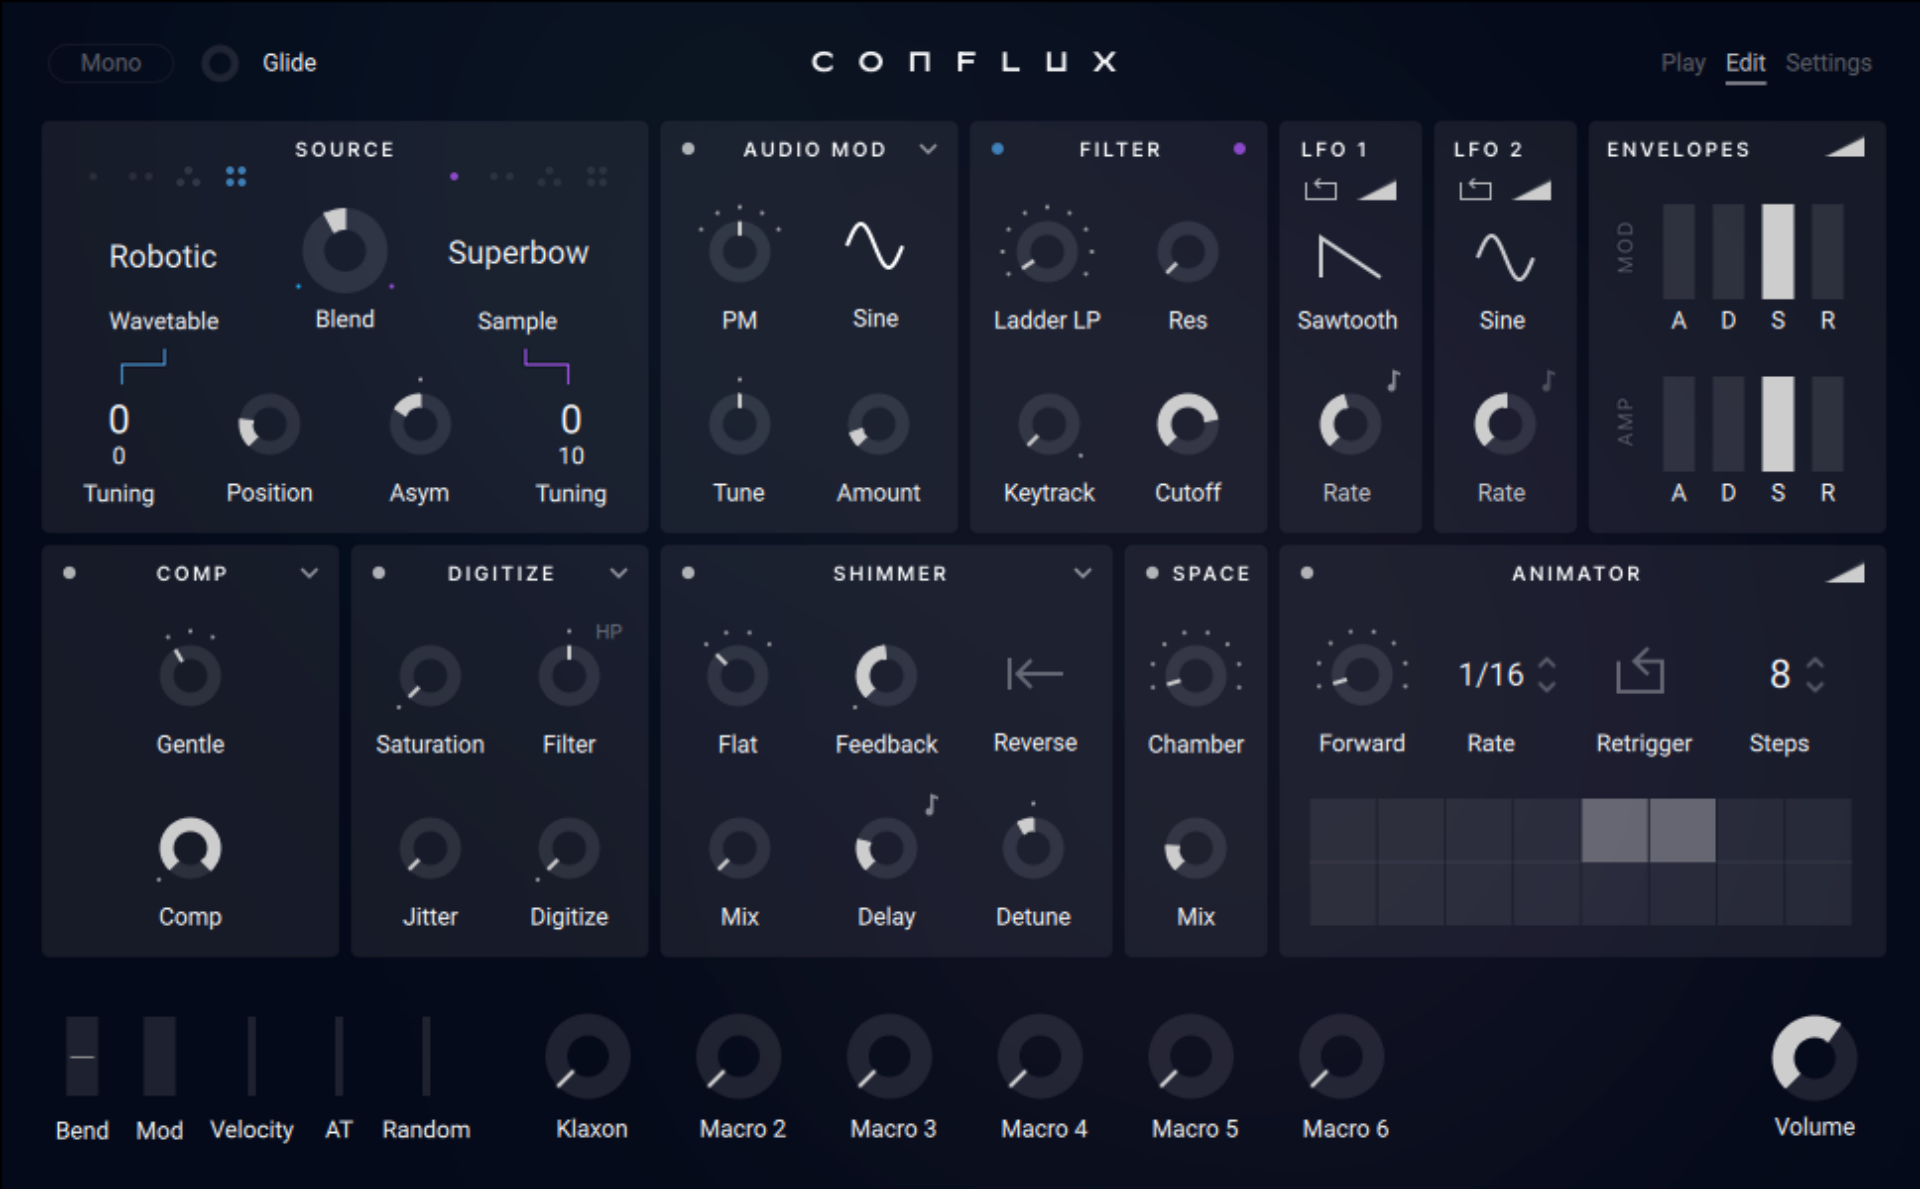Toggle the Shimmer effect on
Screen dimensions: 1920x1189
(687, 573)
